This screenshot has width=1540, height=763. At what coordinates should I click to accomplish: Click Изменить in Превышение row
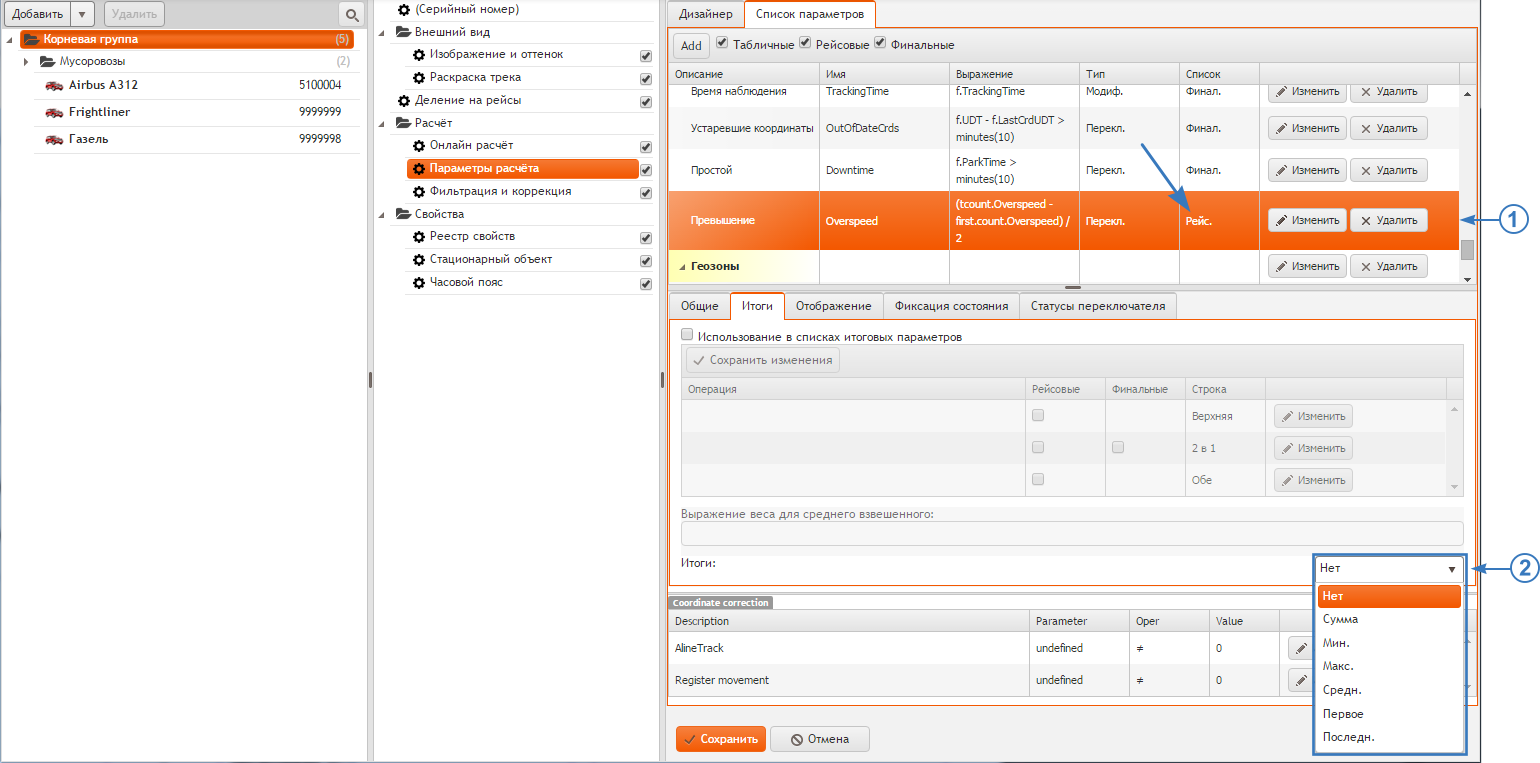pos(1307,220)
